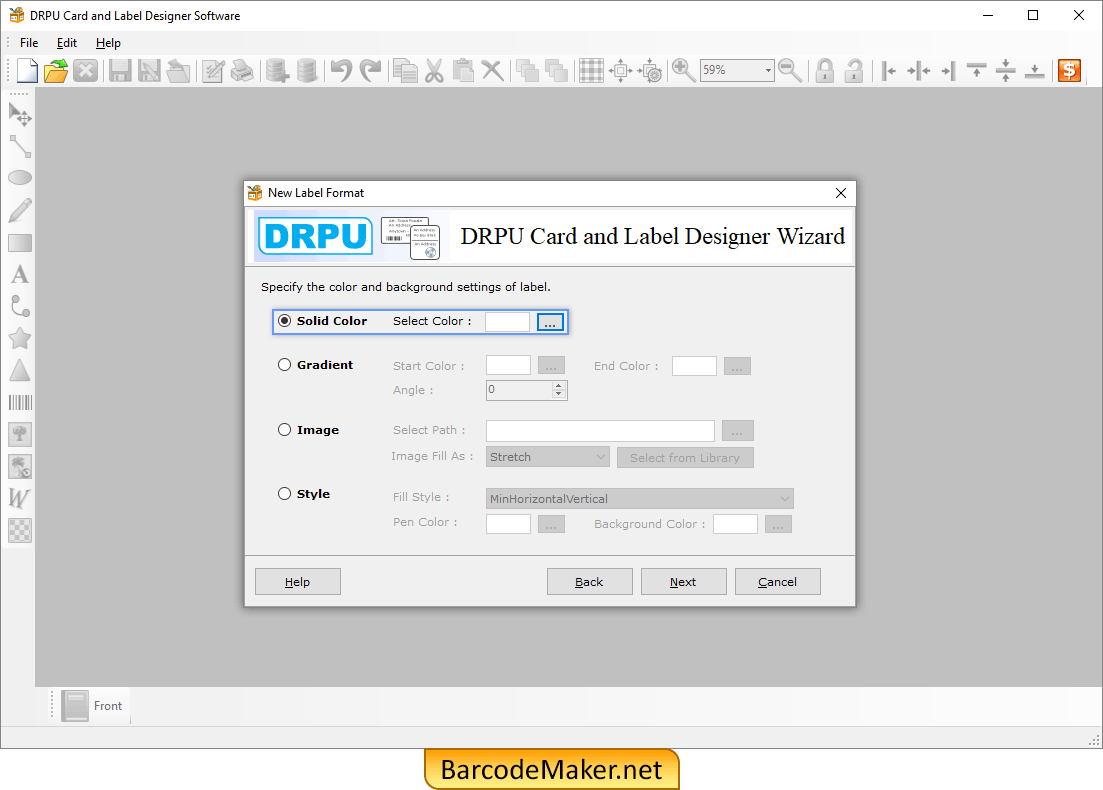Select the Pencil tool in sidebar

[x=20, y=210]
